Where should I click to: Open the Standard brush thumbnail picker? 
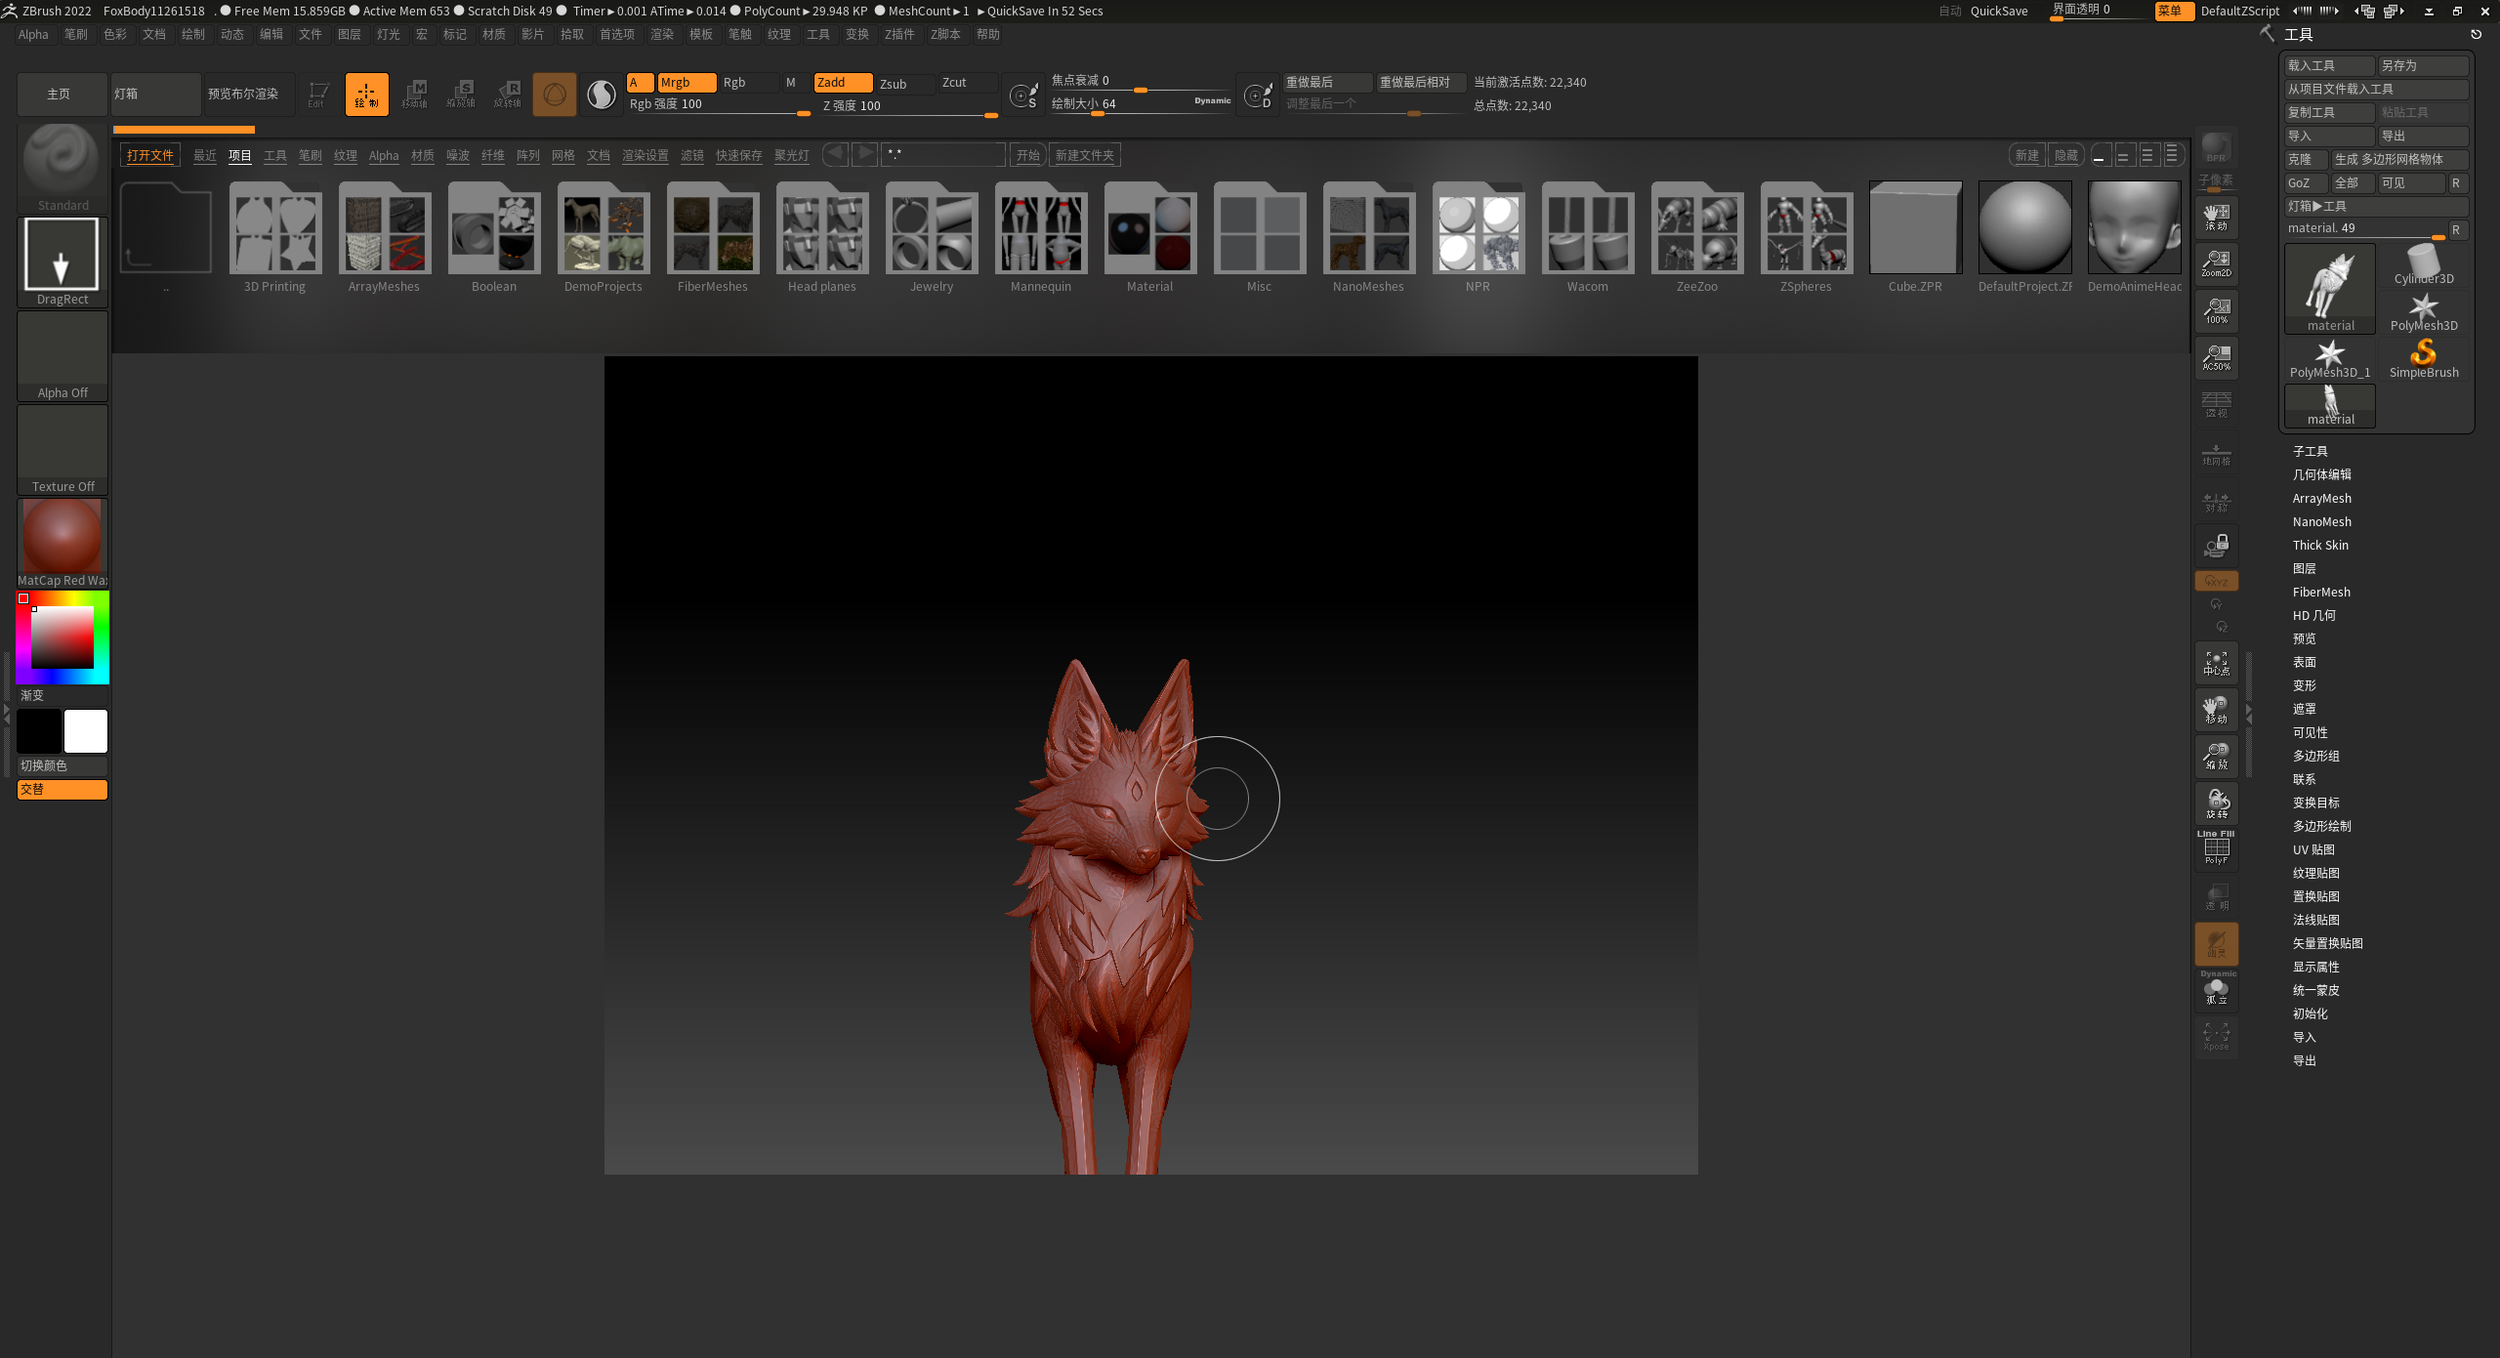coord(62,160)
